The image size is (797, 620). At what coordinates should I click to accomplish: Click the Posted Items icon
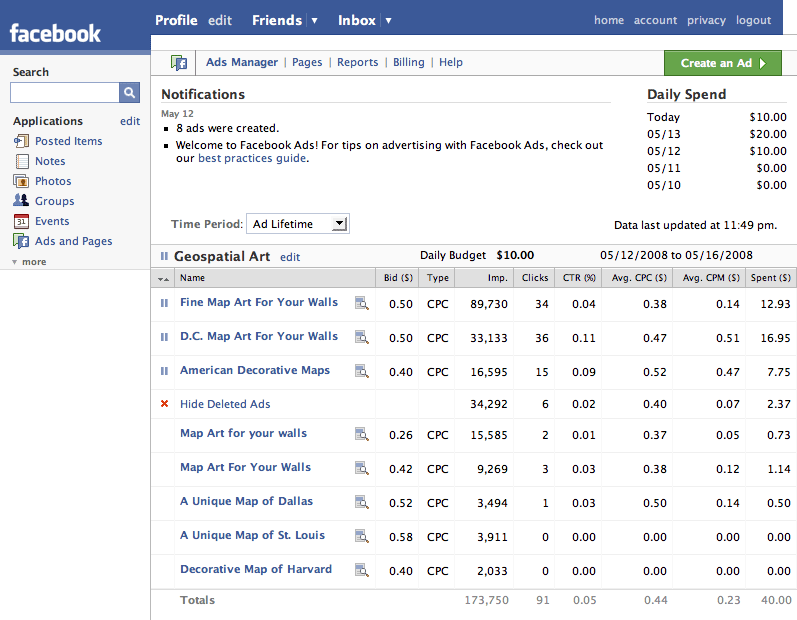tap(21, 141)
